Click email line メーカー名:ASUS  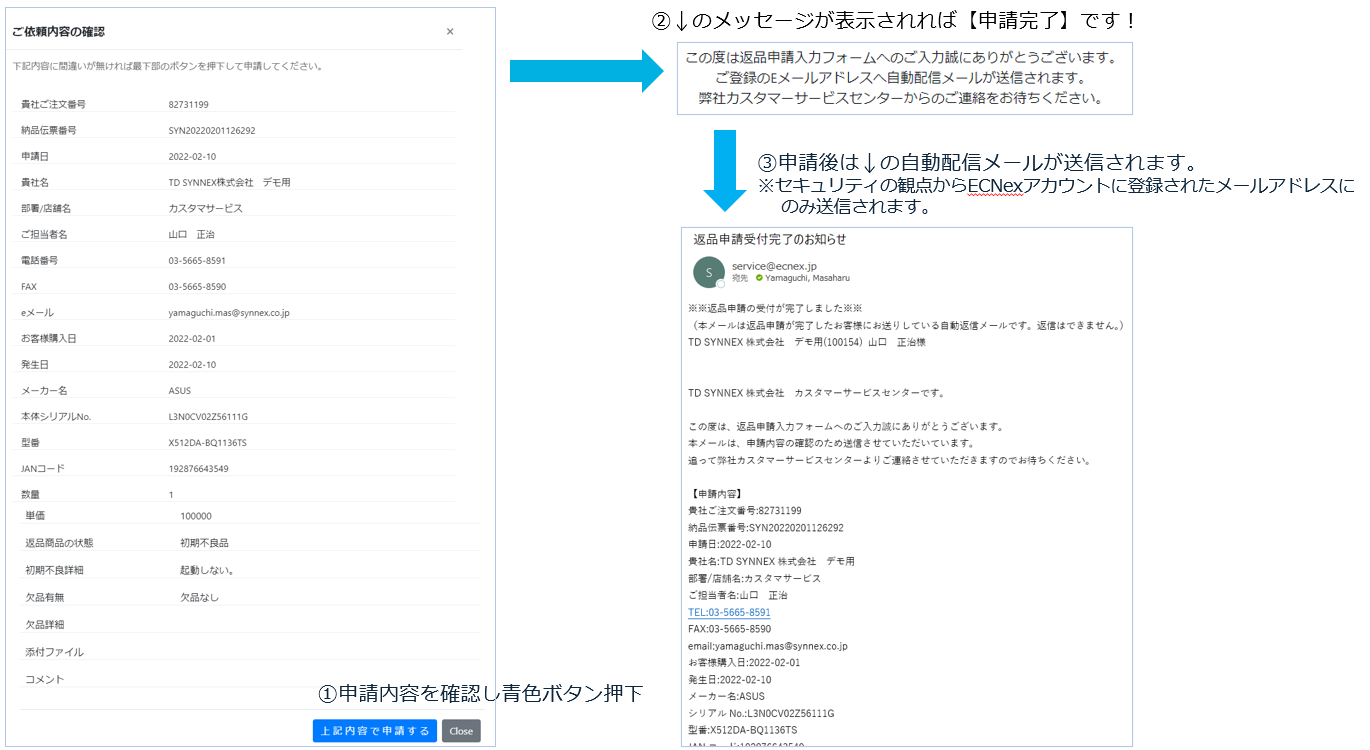(726, 696)
